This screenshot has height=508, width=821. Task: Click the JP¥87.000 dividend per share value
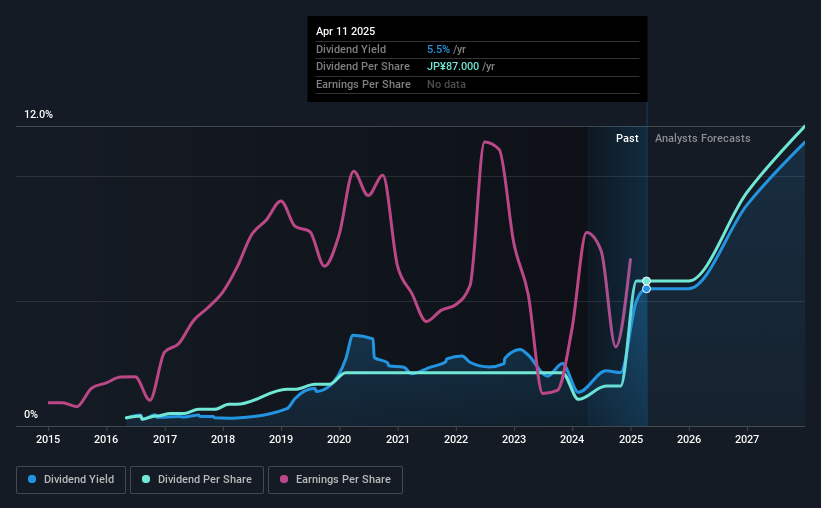[453, 67]
